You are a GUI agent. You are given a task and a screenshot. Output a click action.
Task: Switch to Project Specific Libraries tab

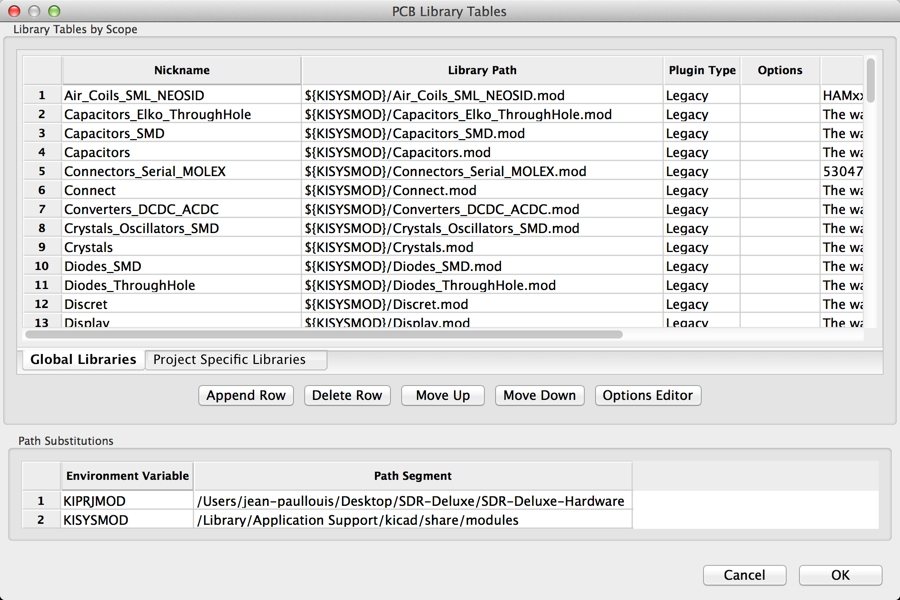[236, 360]
